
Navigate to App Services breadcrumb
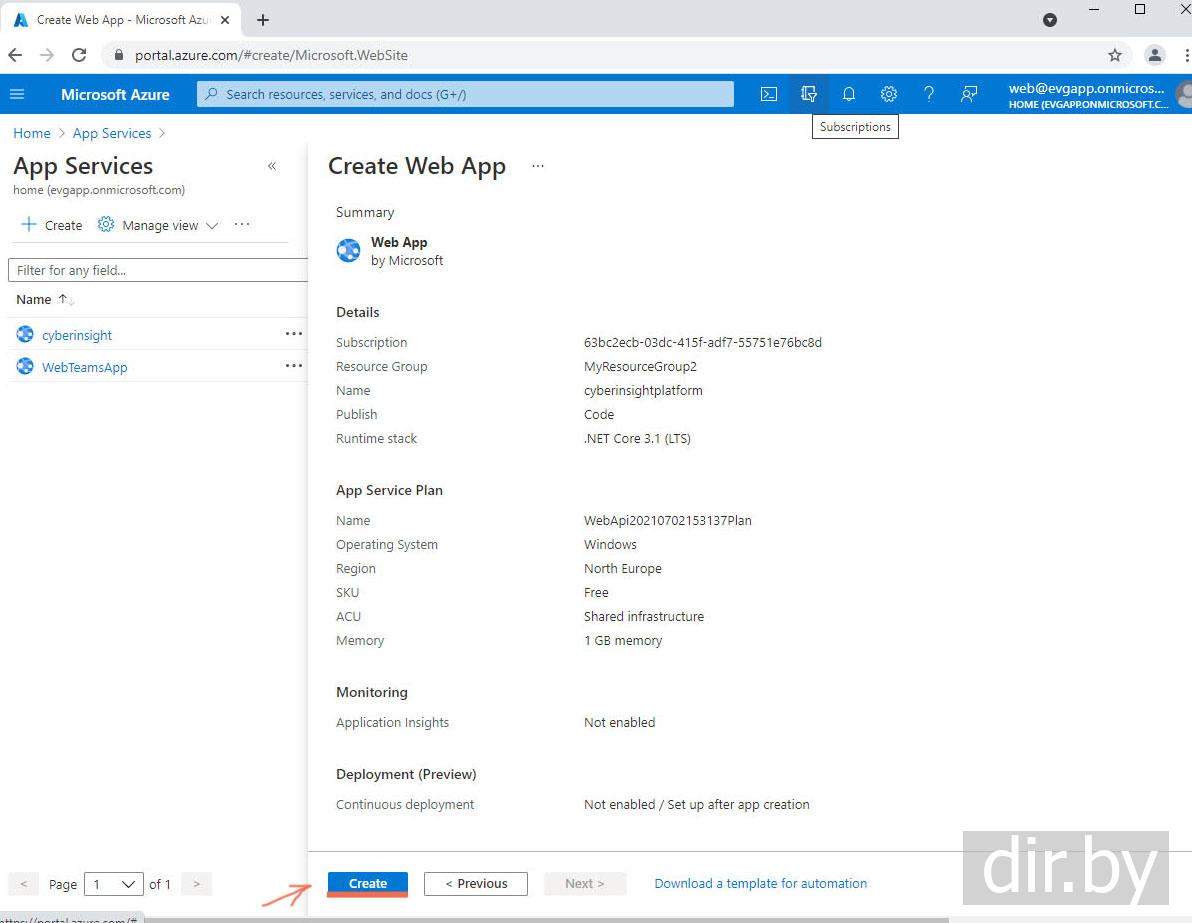point(112,133)
